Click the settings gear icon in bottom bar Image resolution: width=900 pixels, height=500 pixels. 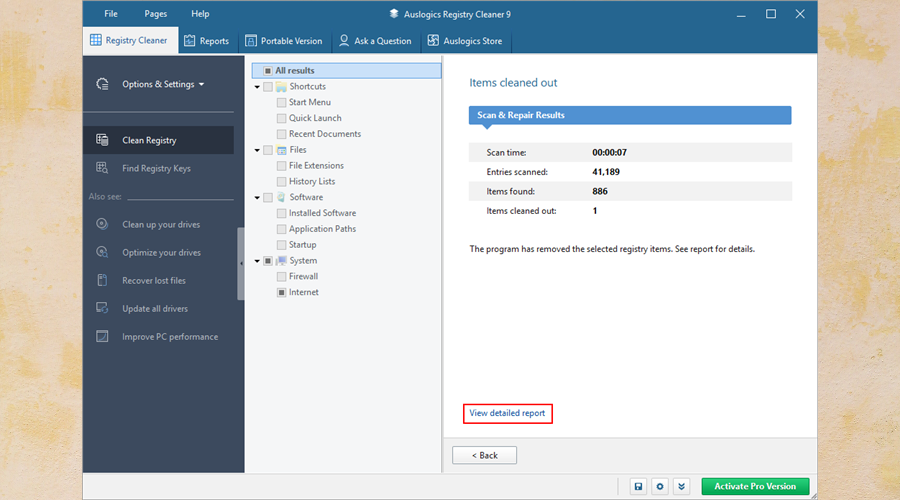pos(660,486)
